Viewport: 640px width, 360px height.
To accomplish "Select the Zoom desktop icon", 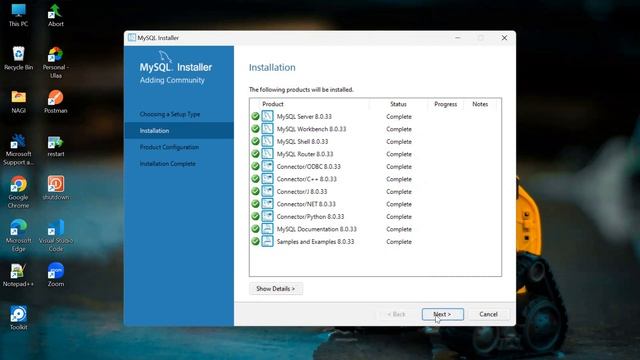I will (x=56, y=275).
